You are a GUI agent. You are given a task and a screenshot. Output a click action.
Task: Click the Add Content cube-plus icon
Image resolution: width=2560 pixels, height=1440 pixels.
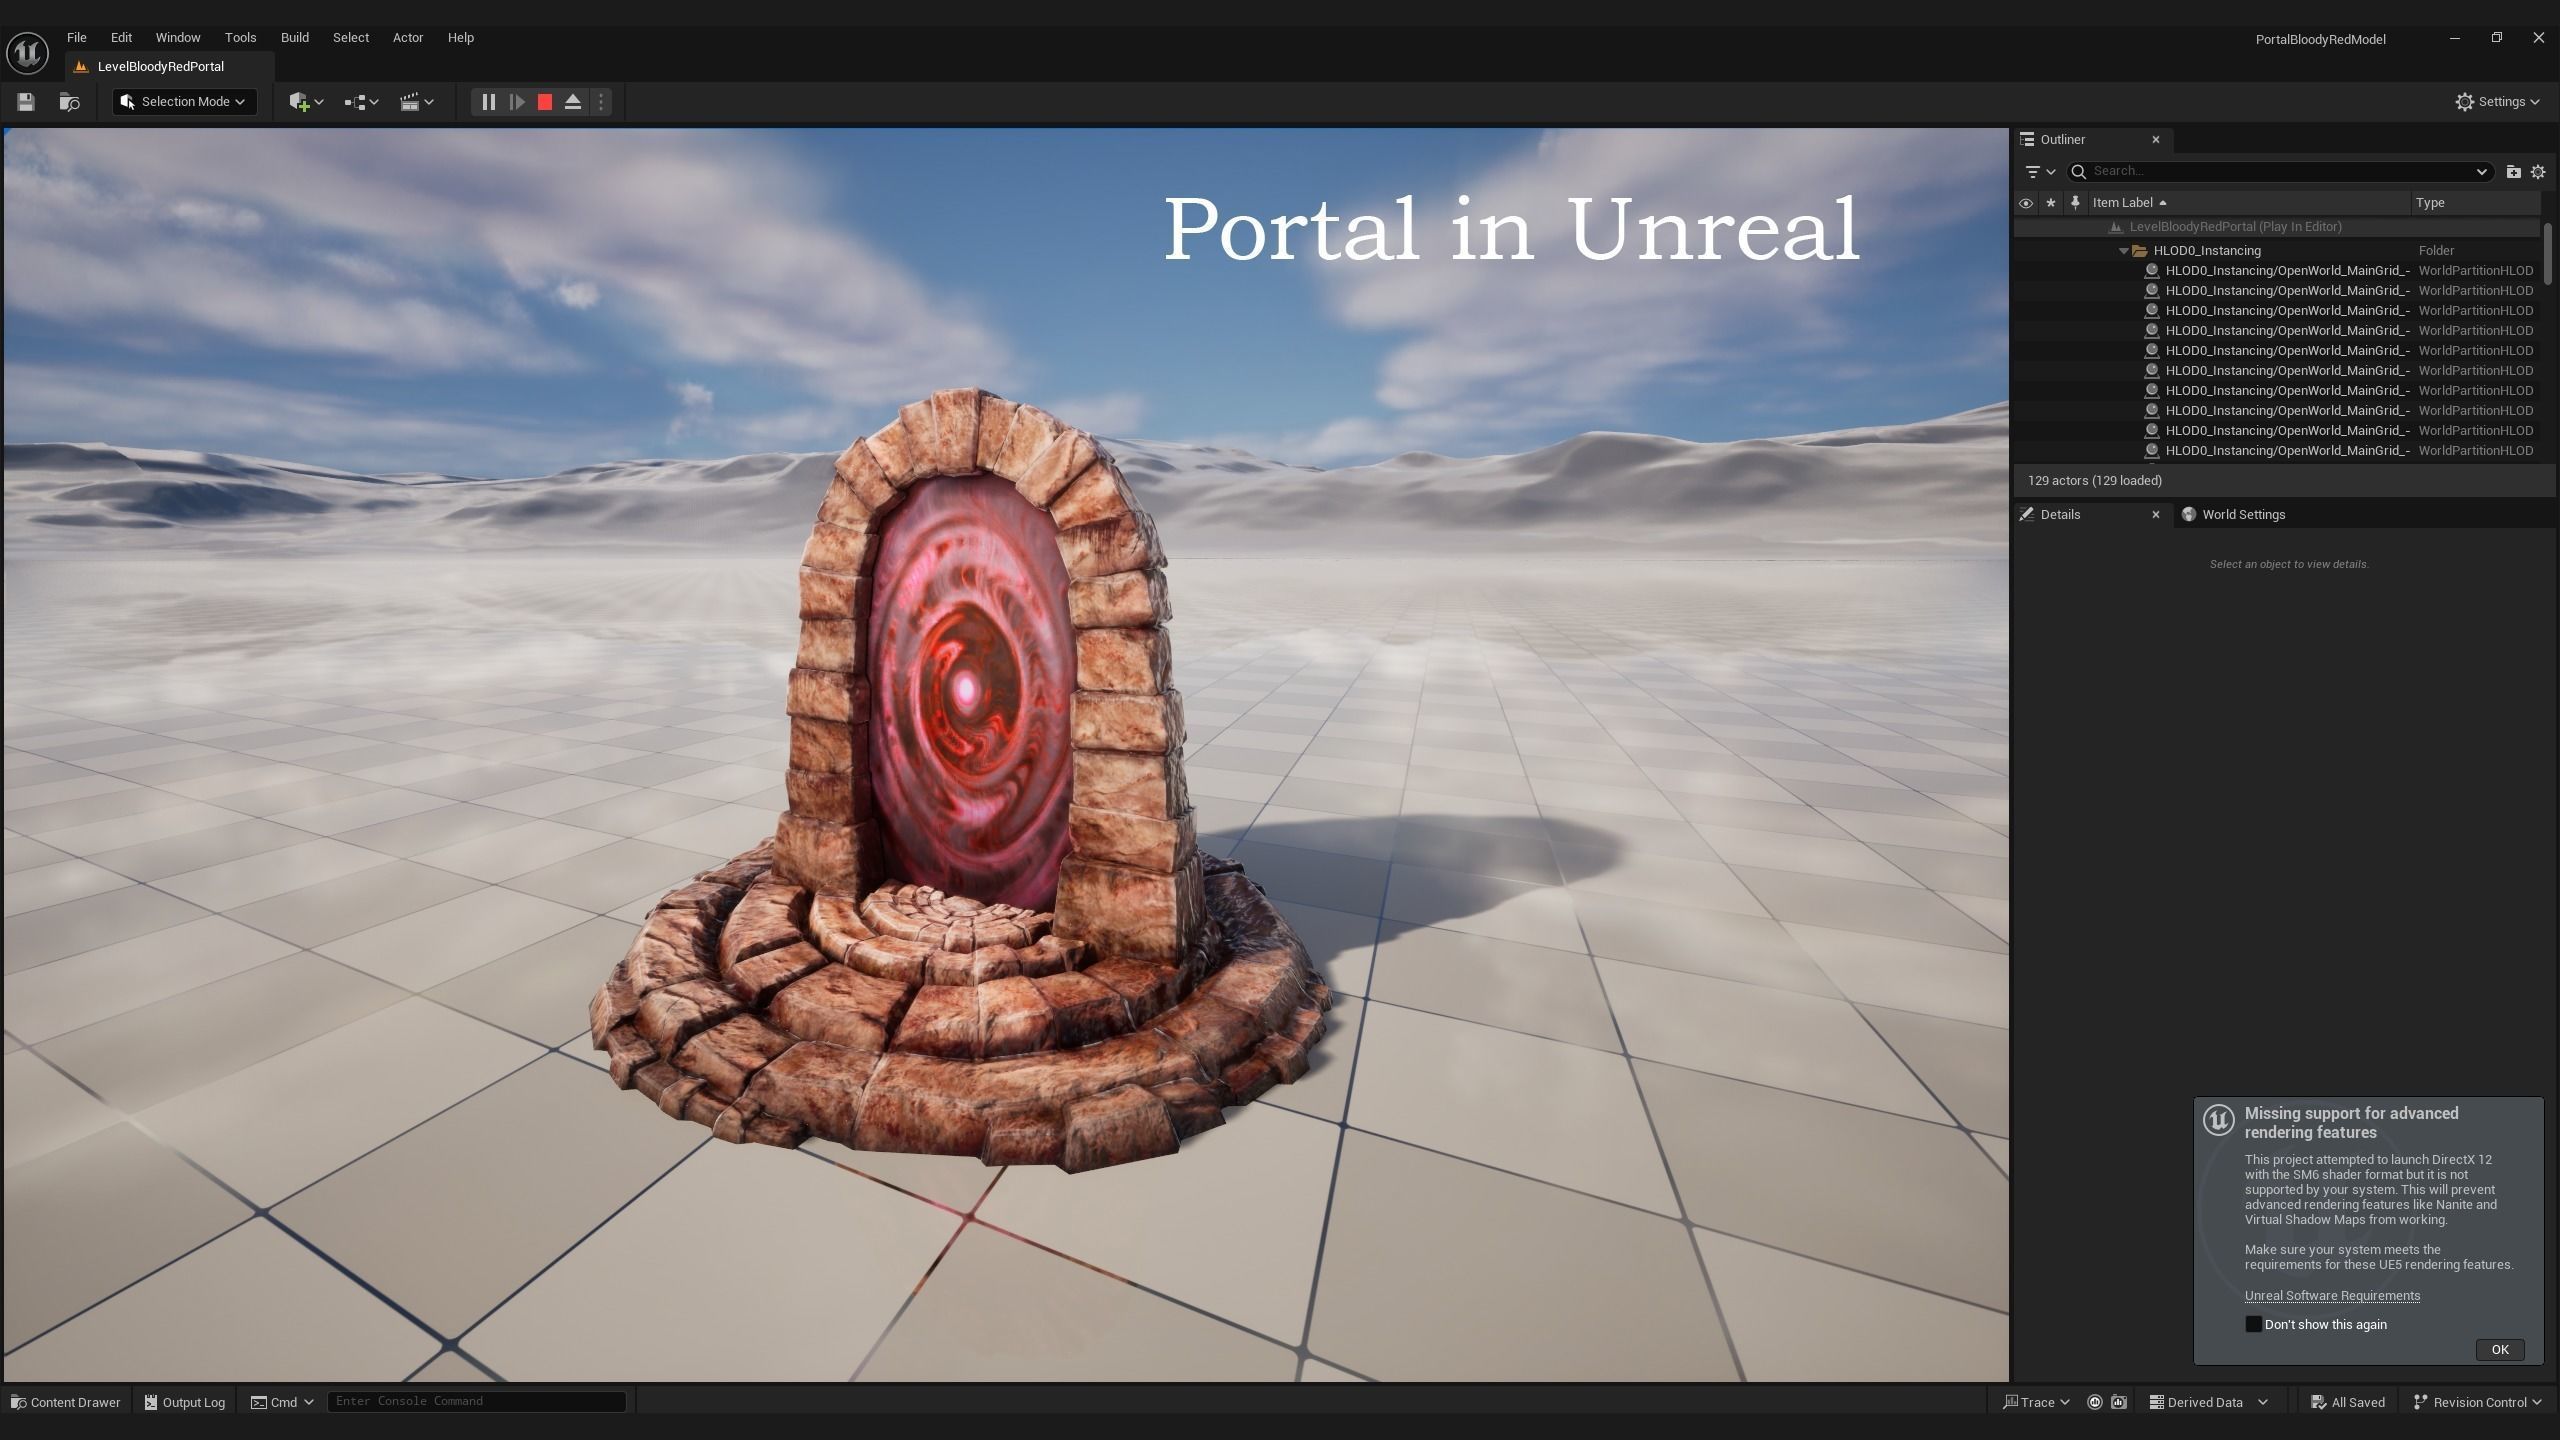pyautogui.click(x=299, y=102)
